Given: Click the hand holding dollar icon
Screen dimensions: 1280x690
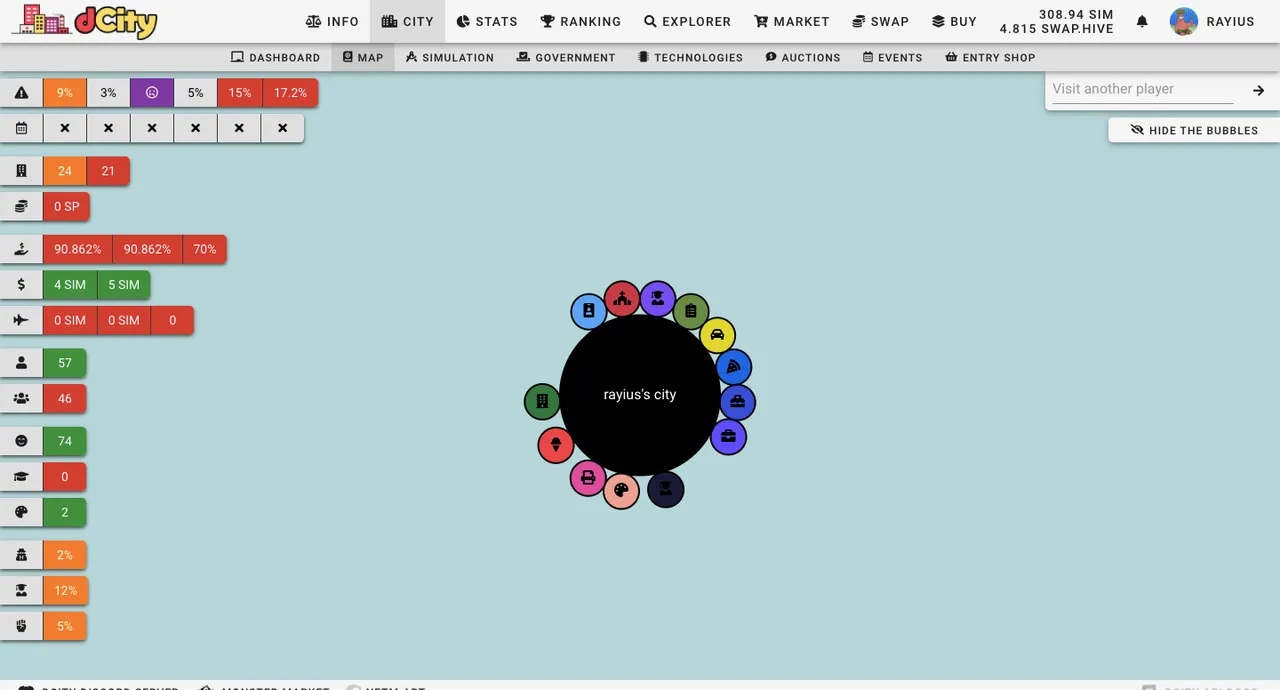Looking at the screenshot, I should 21,249.
